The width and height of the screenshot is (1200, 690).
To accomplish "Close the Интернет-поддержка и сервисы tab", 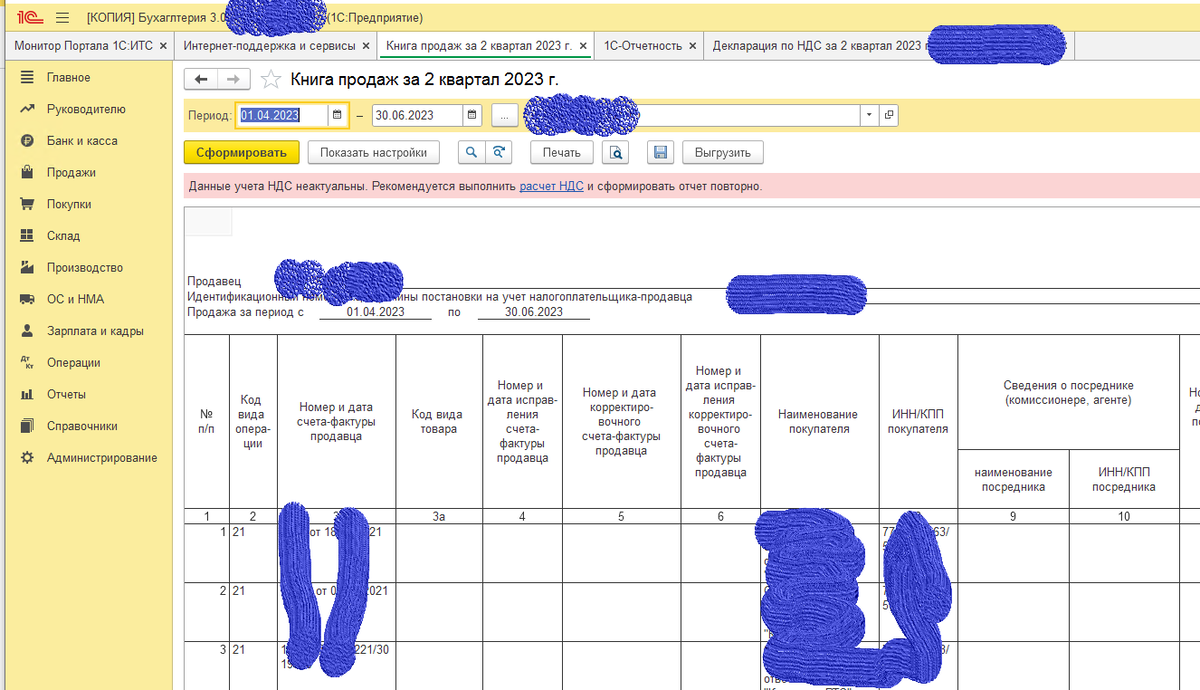I will [365, 46].
